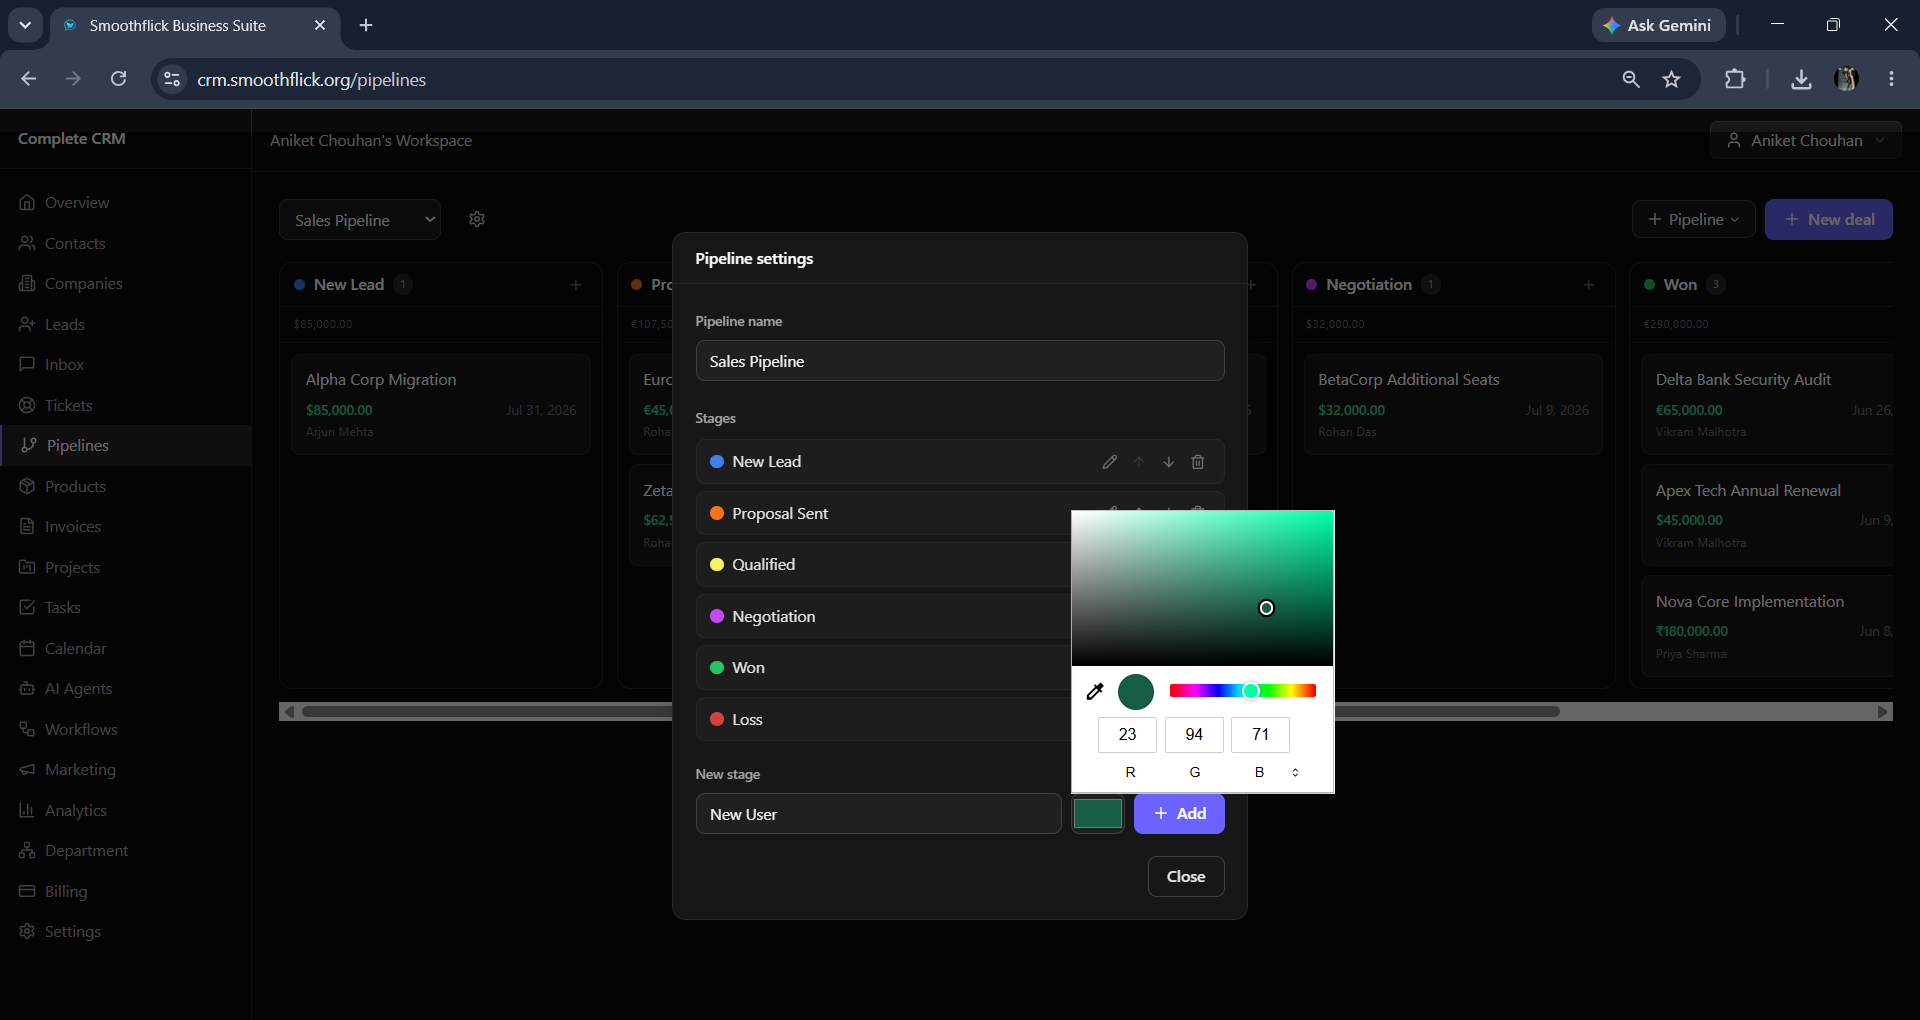The width and height of the screenshot is (1920, 1020).
Task: Add a deal in Negotiation column
Action: (1589, 285)
